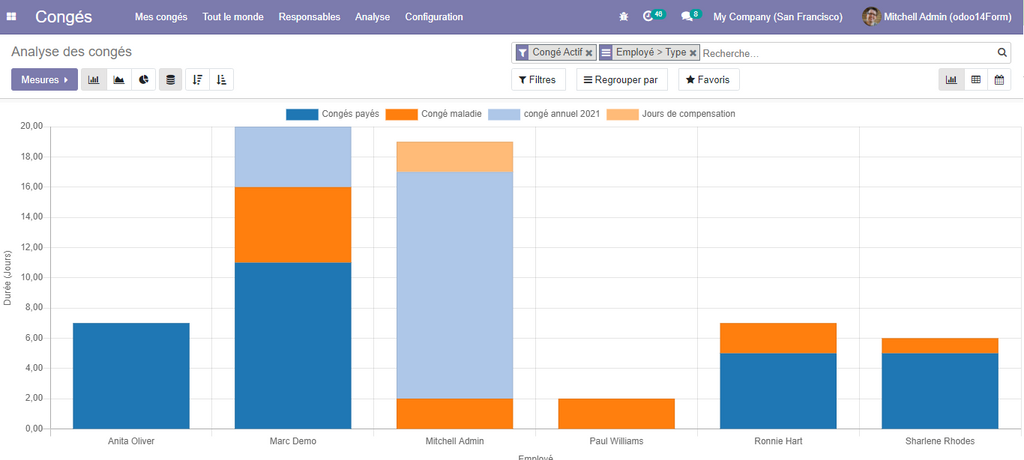The height and width of the screenshot is (460, 1024).
Task: Open activities clock icon with 46 badge
Action: (650, 17)
